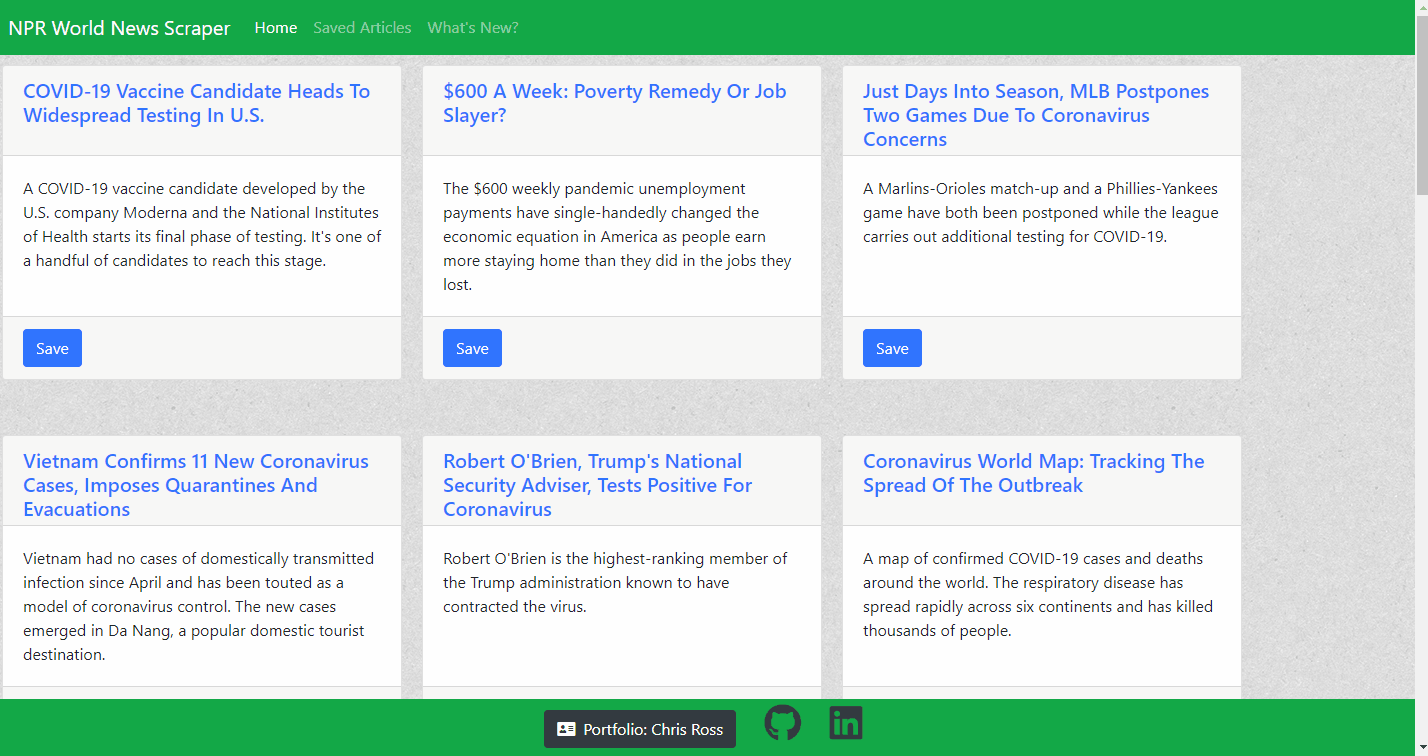1428x756 pixels.
Task: Click summary starting 'Vietnam had no cases'
Action: [x=199, y=607]
